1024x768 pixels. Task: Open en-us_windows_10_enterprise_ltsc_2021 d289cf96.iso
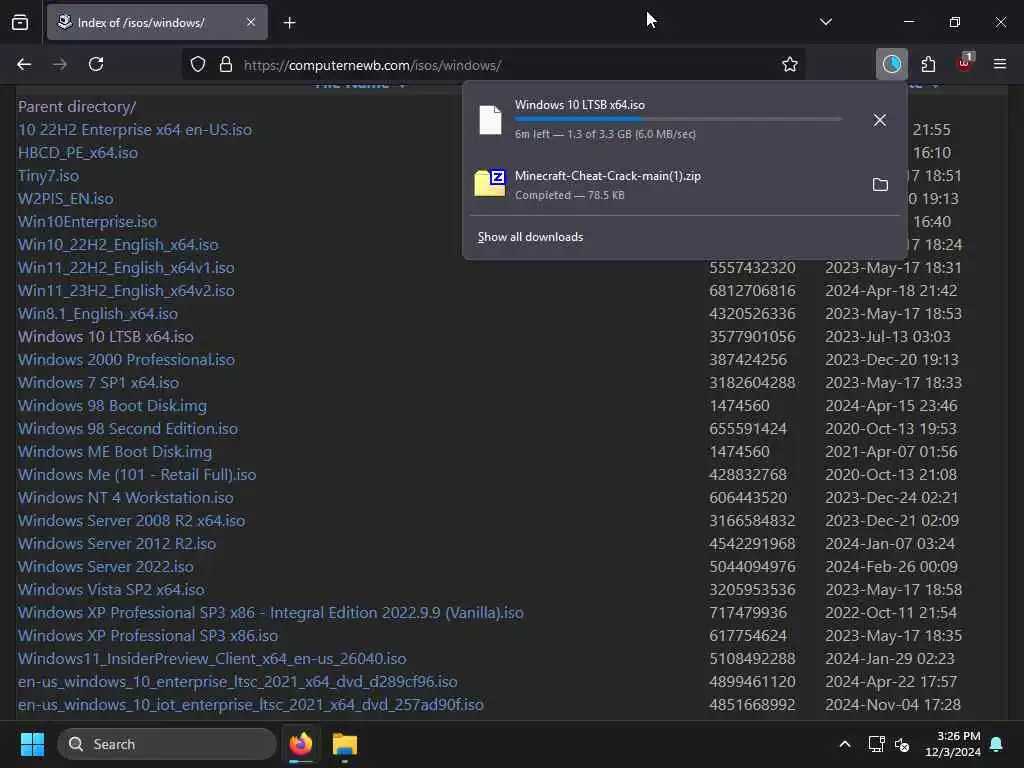pos(238,682)
